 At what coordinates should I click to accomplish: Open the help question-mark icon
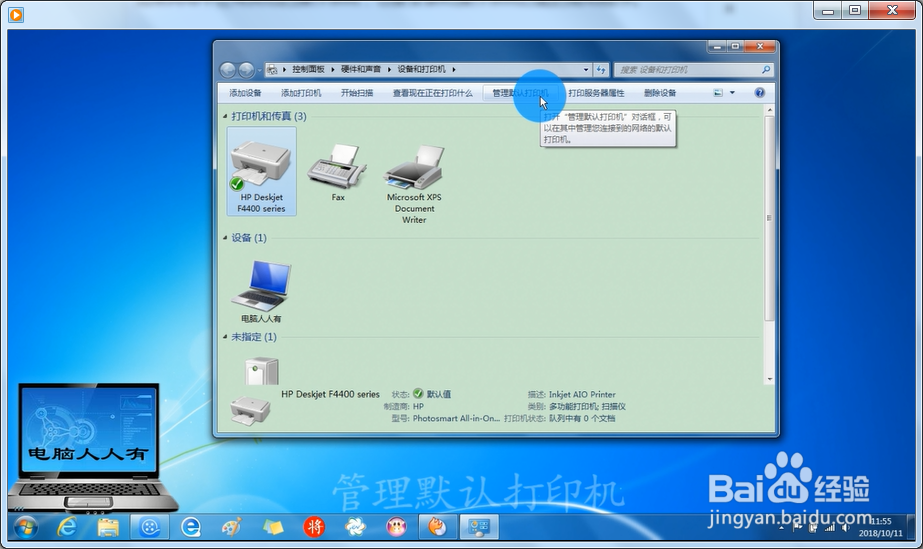coord(759,92)
